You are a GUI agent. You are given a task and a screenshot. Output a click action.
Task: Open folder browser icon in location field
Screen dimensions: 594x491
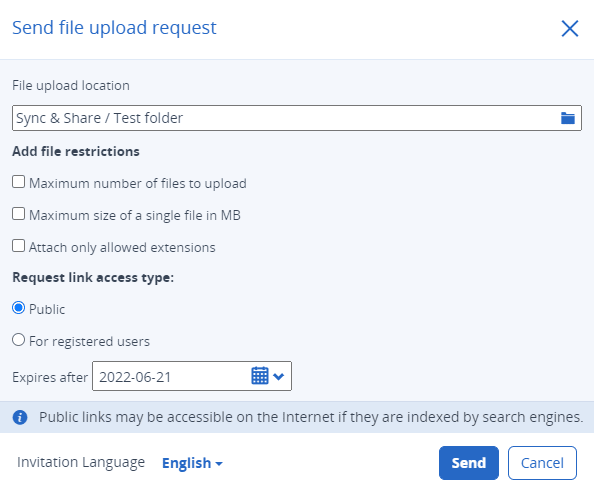coord(567,118)
